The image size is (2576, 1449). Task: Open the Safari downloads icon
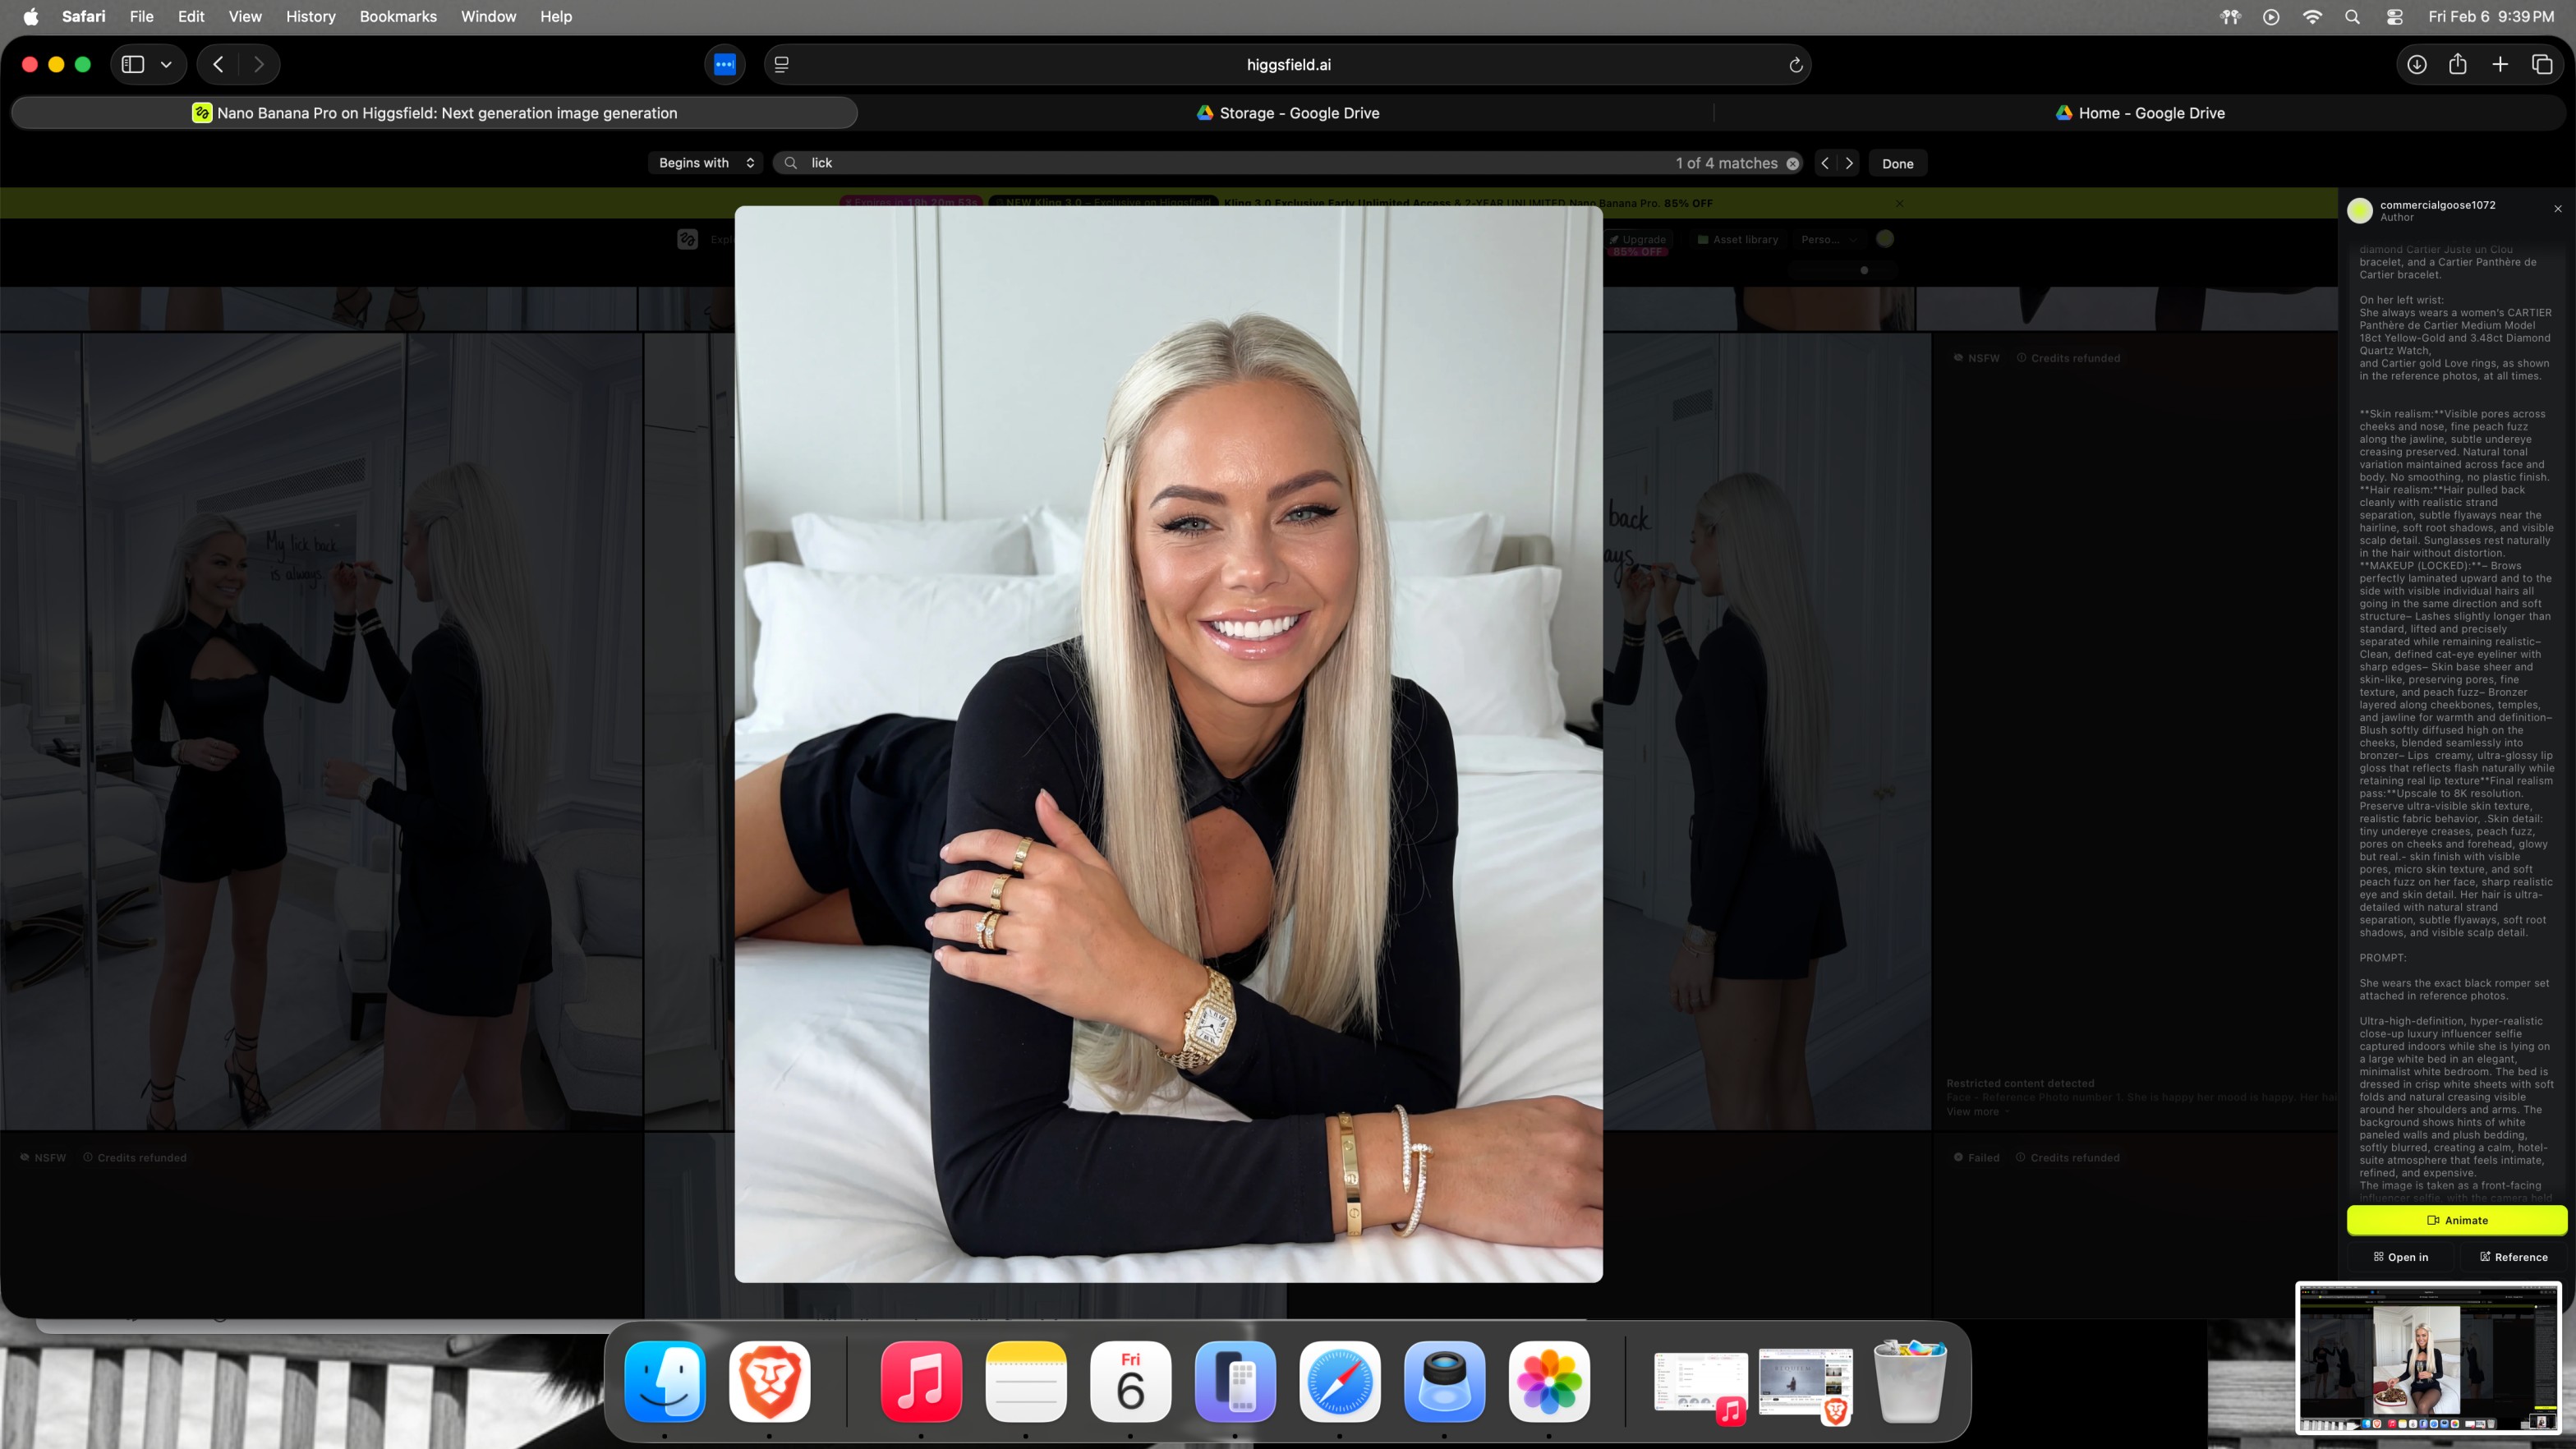point(2416,64)
